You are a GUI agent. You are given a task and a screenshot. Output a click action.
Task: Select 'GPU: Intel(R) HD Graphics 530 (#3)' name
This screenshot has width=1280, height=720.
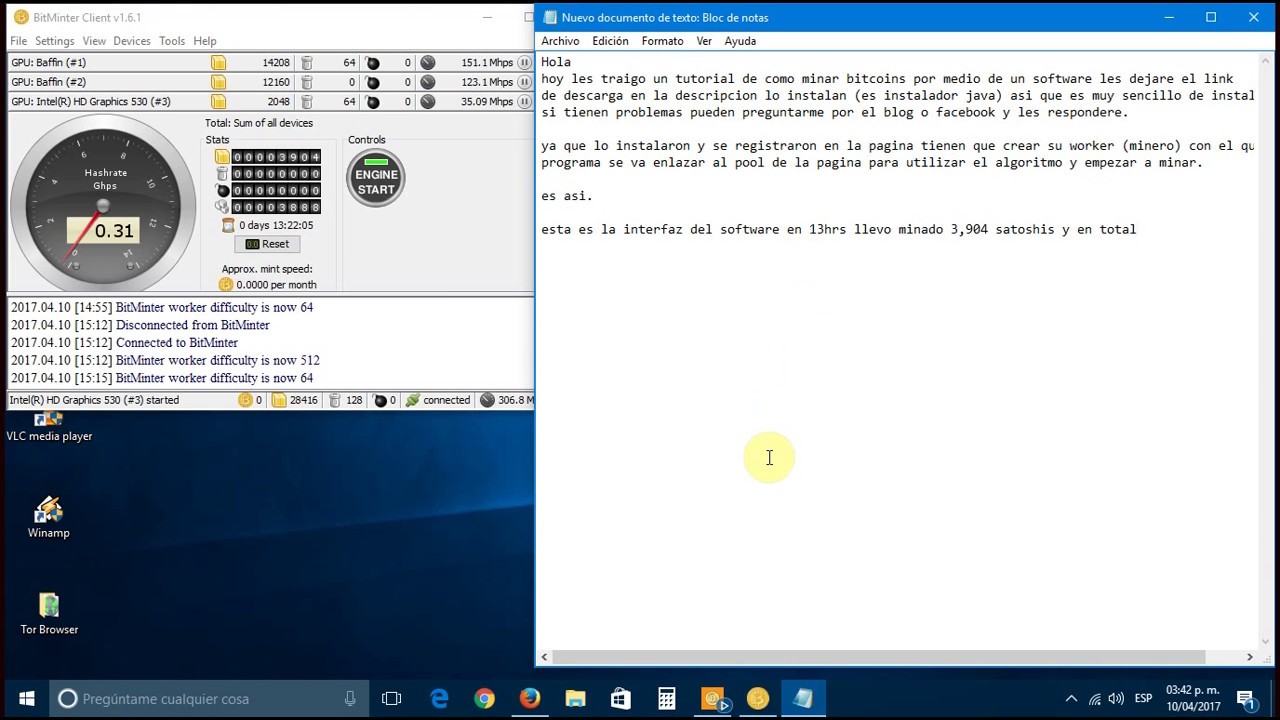click(x=91, y=101)
